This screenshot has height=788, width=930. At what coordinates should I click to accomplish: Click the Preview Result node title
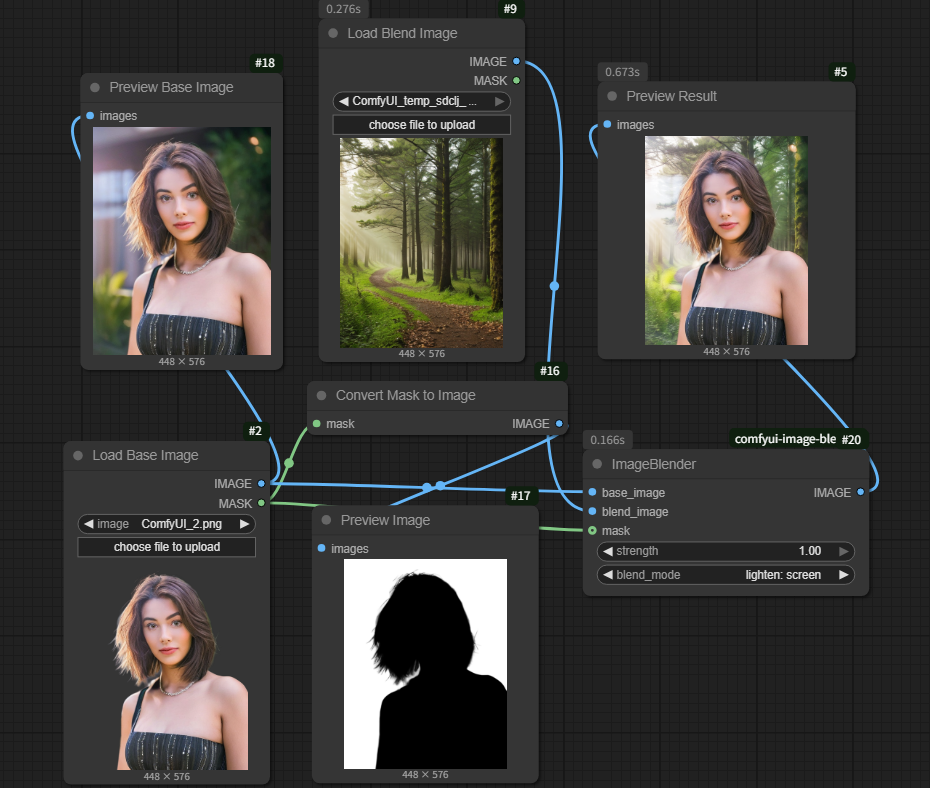[671, 97]
